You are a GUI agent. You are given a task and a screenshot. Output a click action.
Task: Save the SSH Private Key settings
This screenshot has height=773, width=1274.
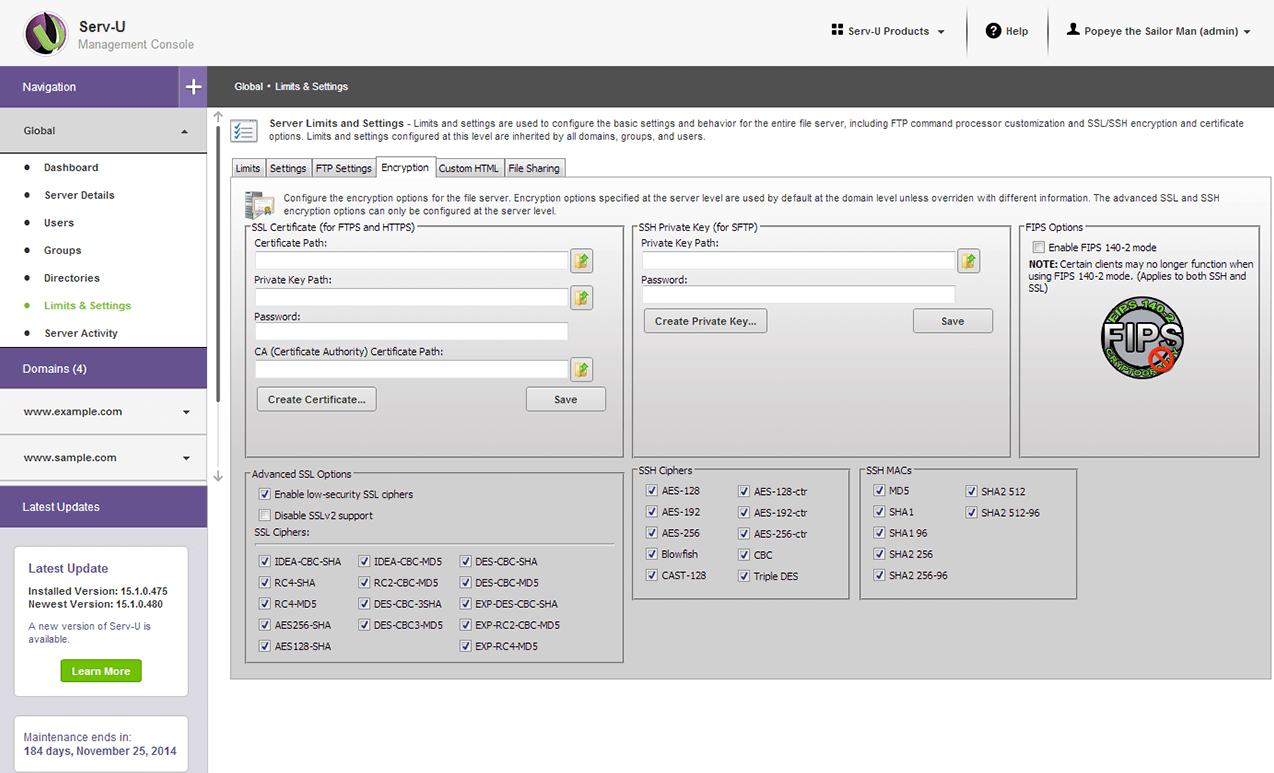pos(953,321)
